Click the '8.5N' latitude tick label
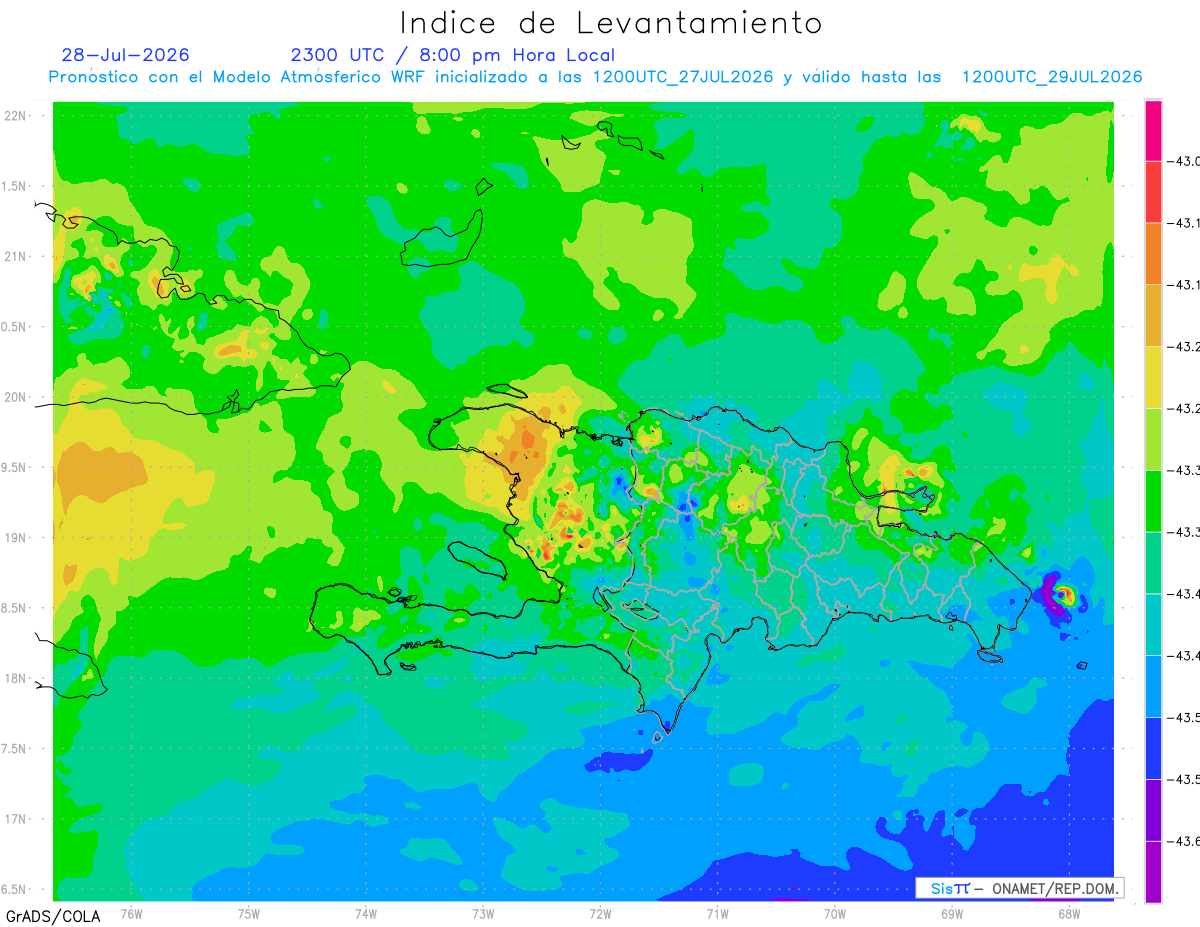Screen dimensions: 1200x927 [x=14, y=608]
